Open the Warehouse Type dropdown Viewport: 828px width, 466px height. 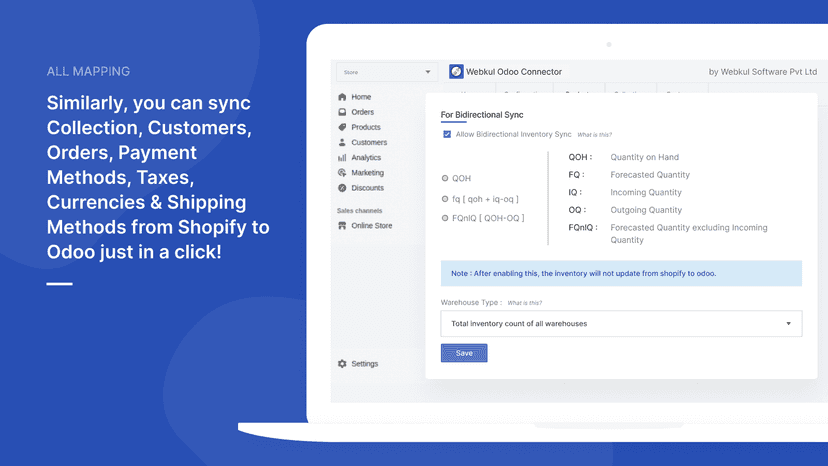(622, 323)
